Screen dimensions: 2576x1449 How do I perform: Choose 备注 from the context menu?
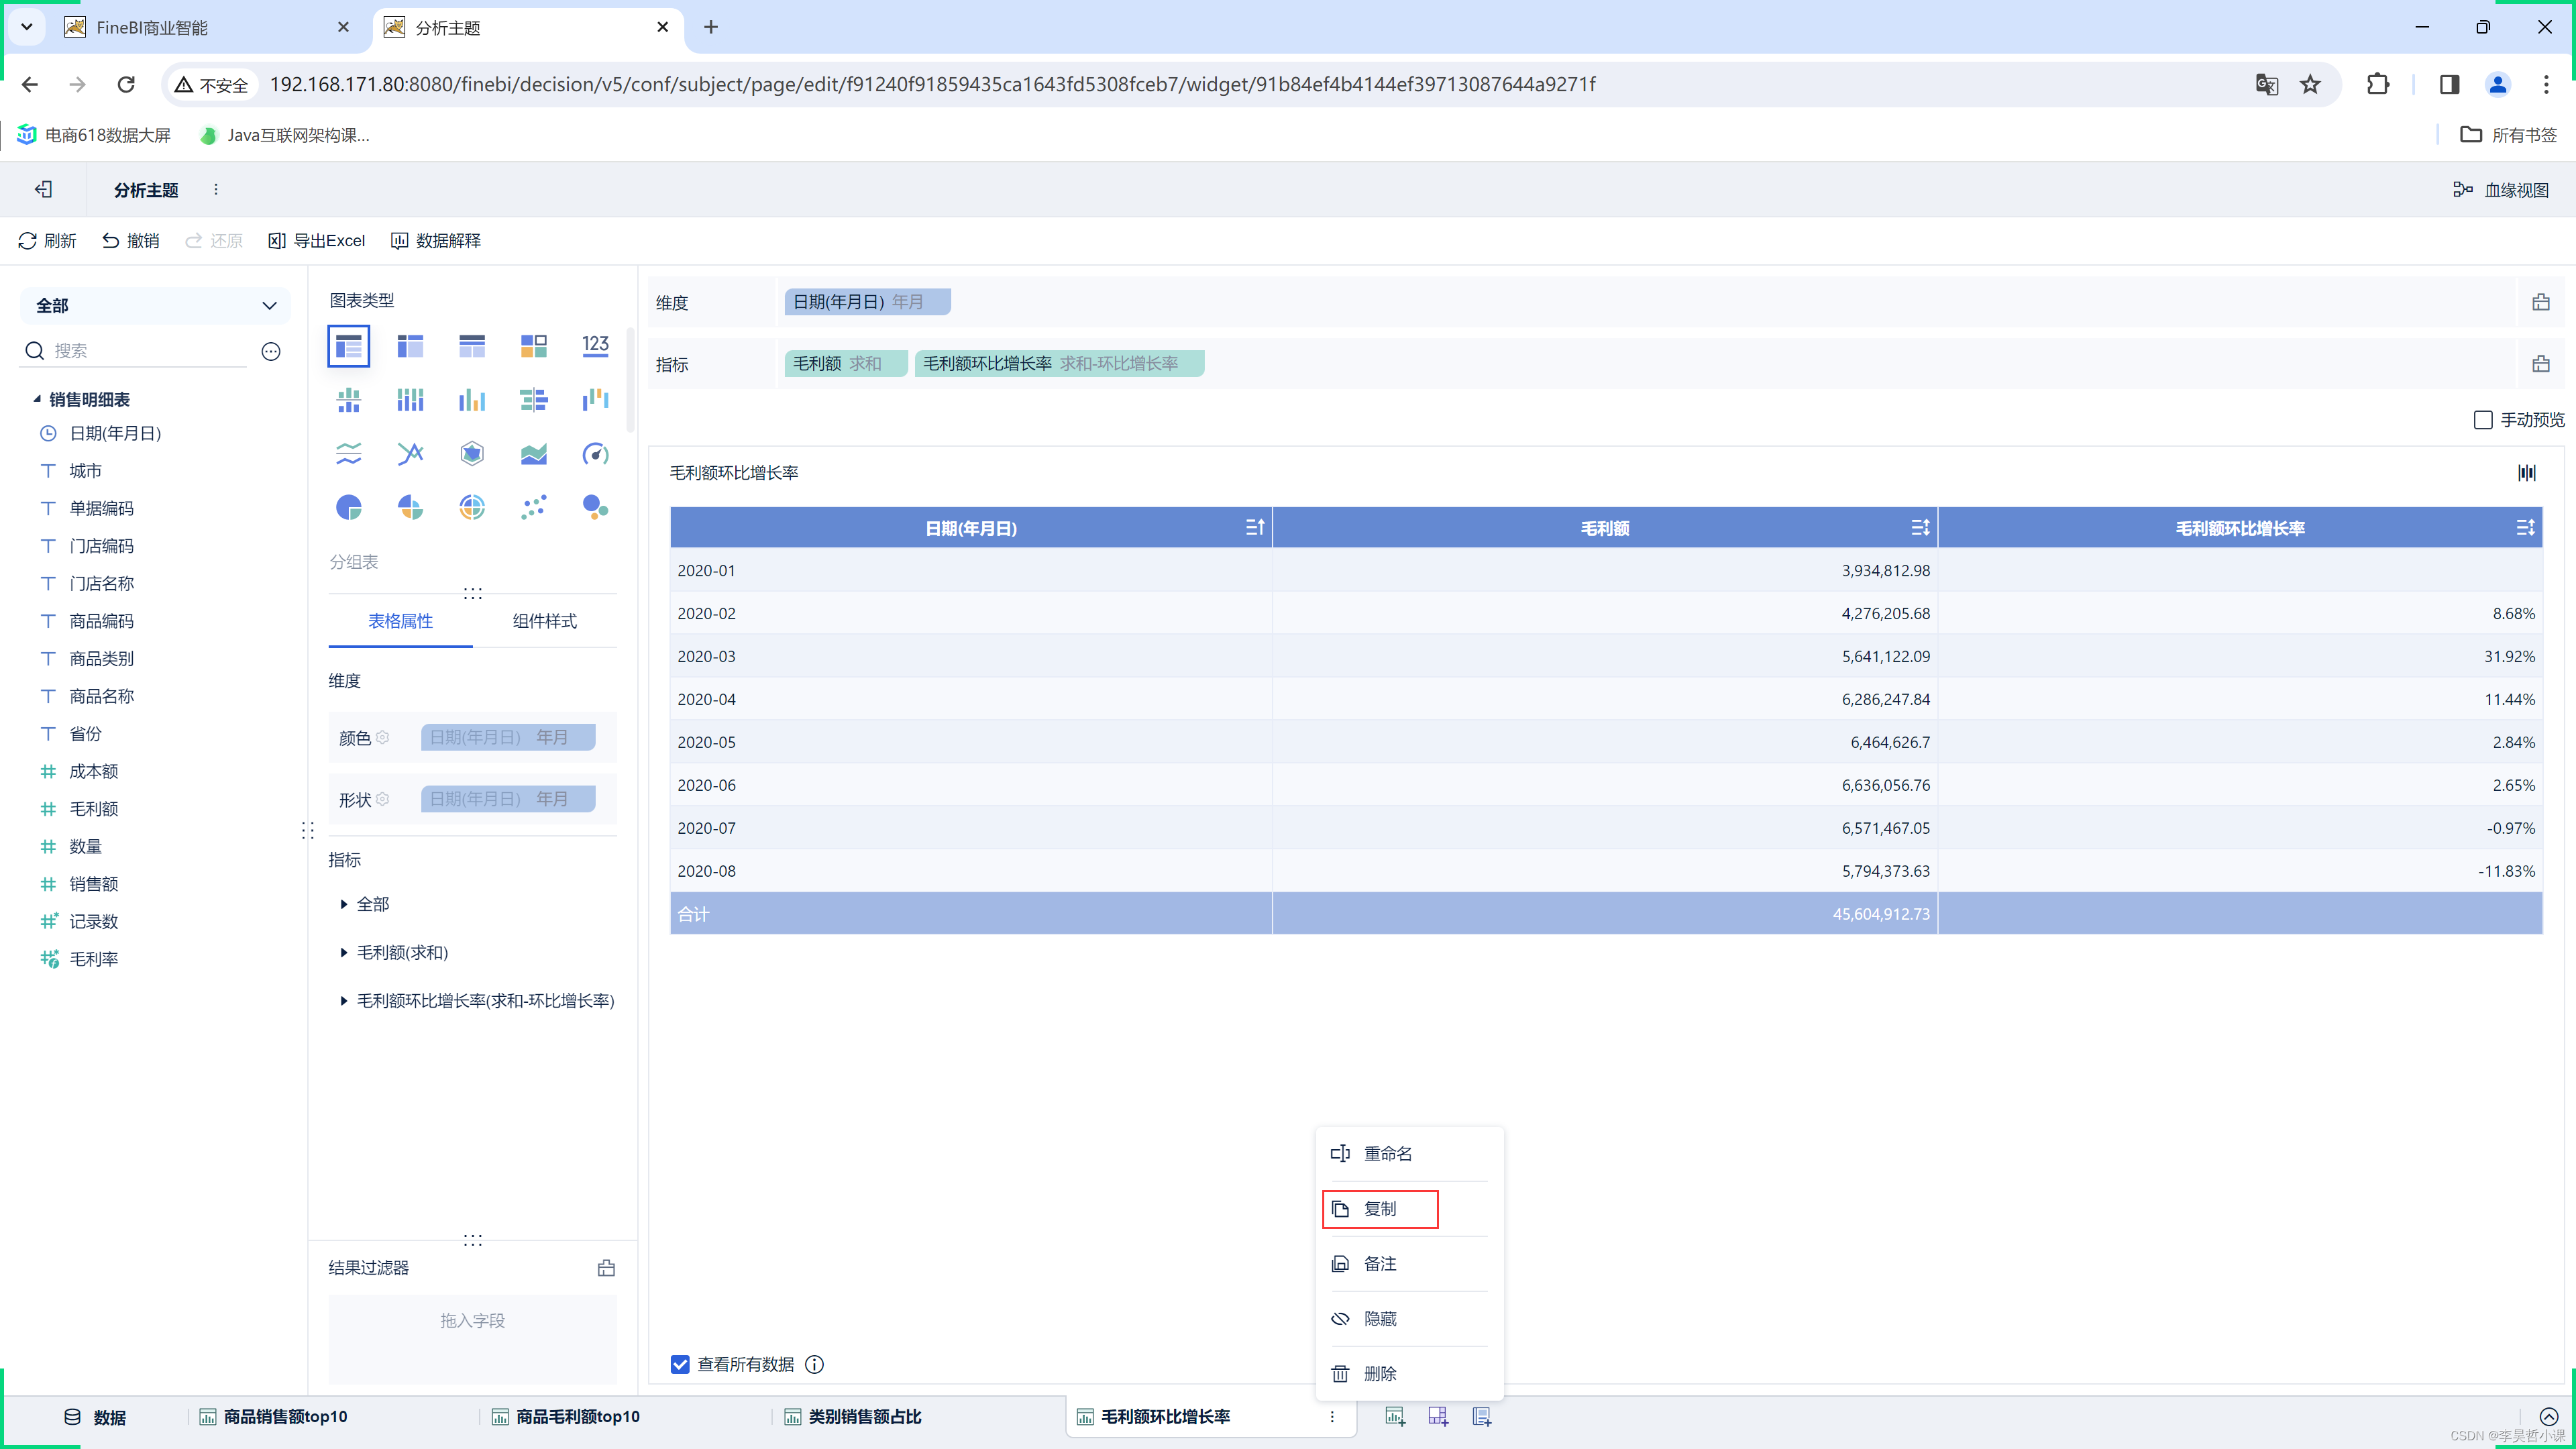1410,1264
